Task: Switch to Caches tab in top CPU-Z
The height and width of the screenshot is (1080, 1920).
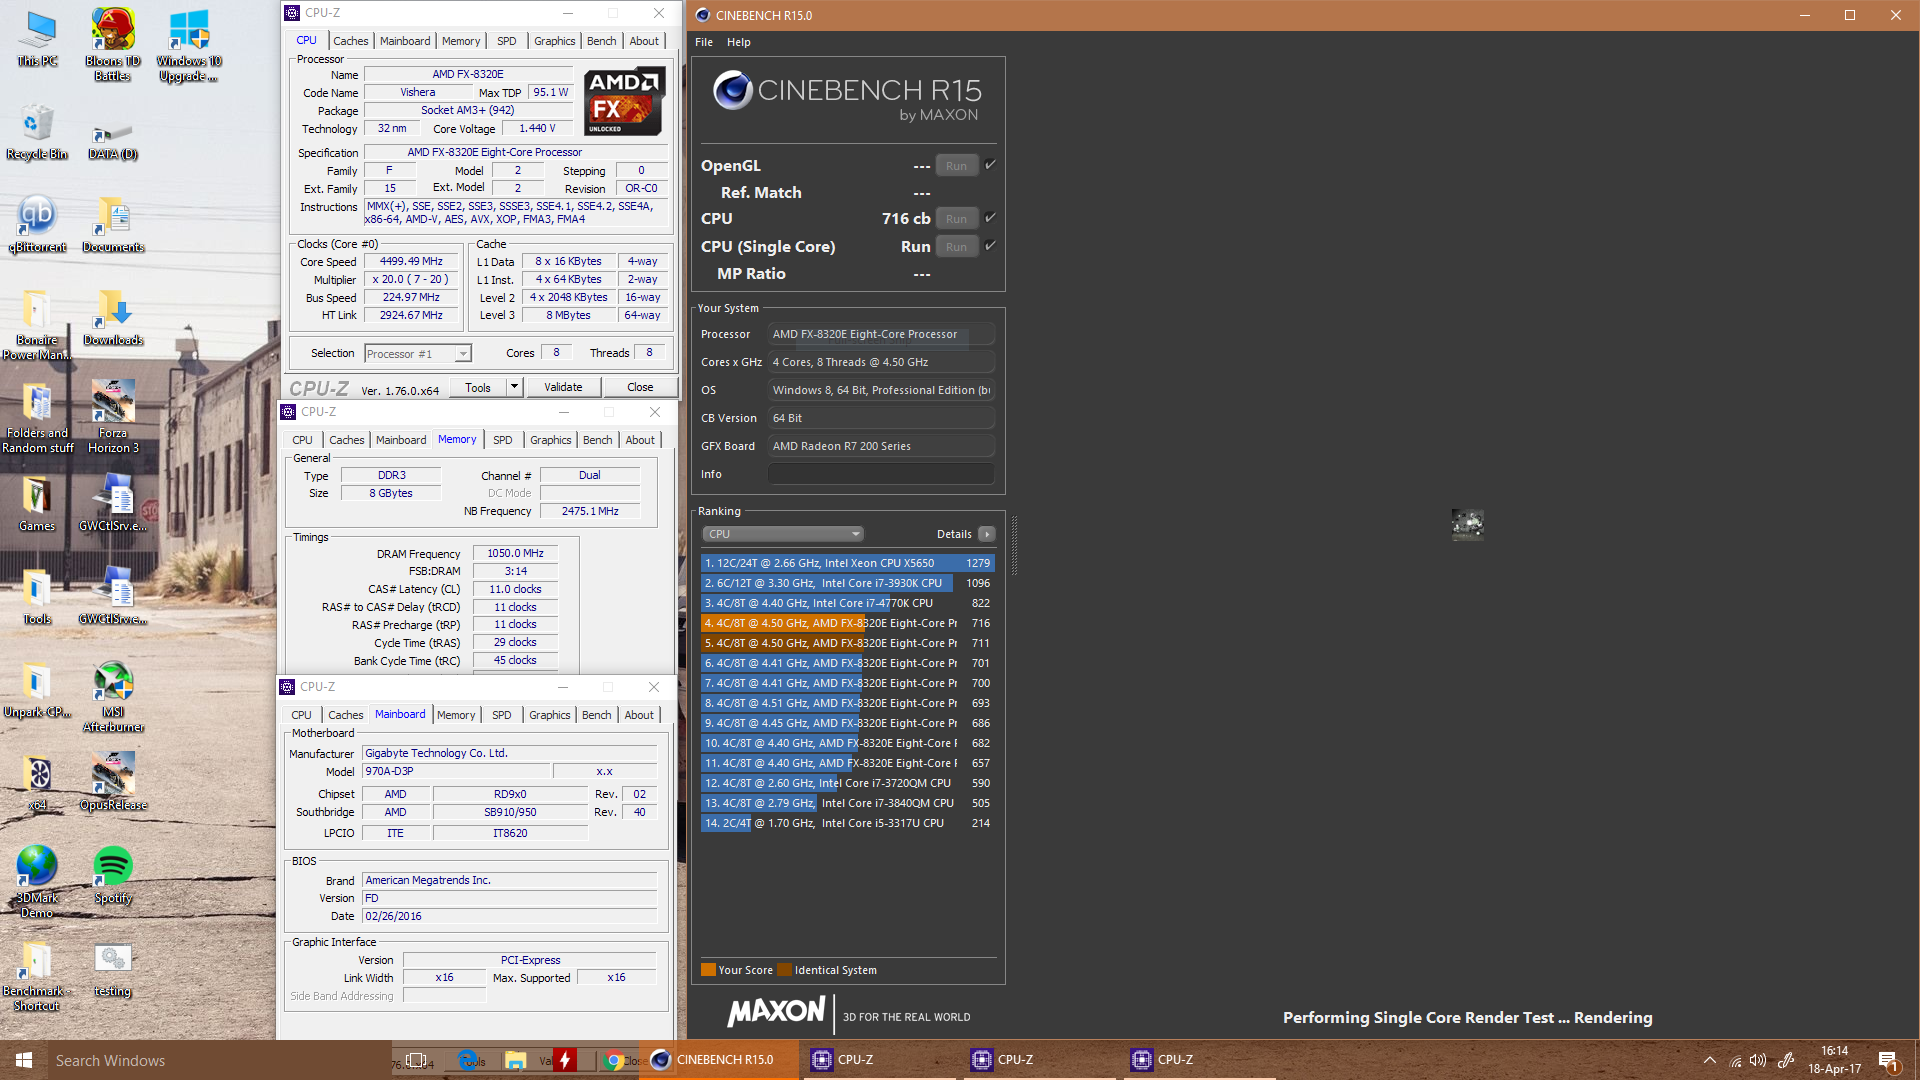Action: [351, 41]
